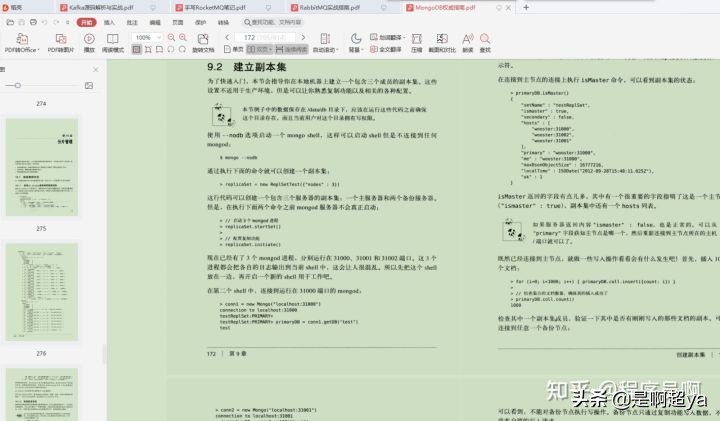
Task: Open the PDF转图片 image converter
Action: [61, 43]
